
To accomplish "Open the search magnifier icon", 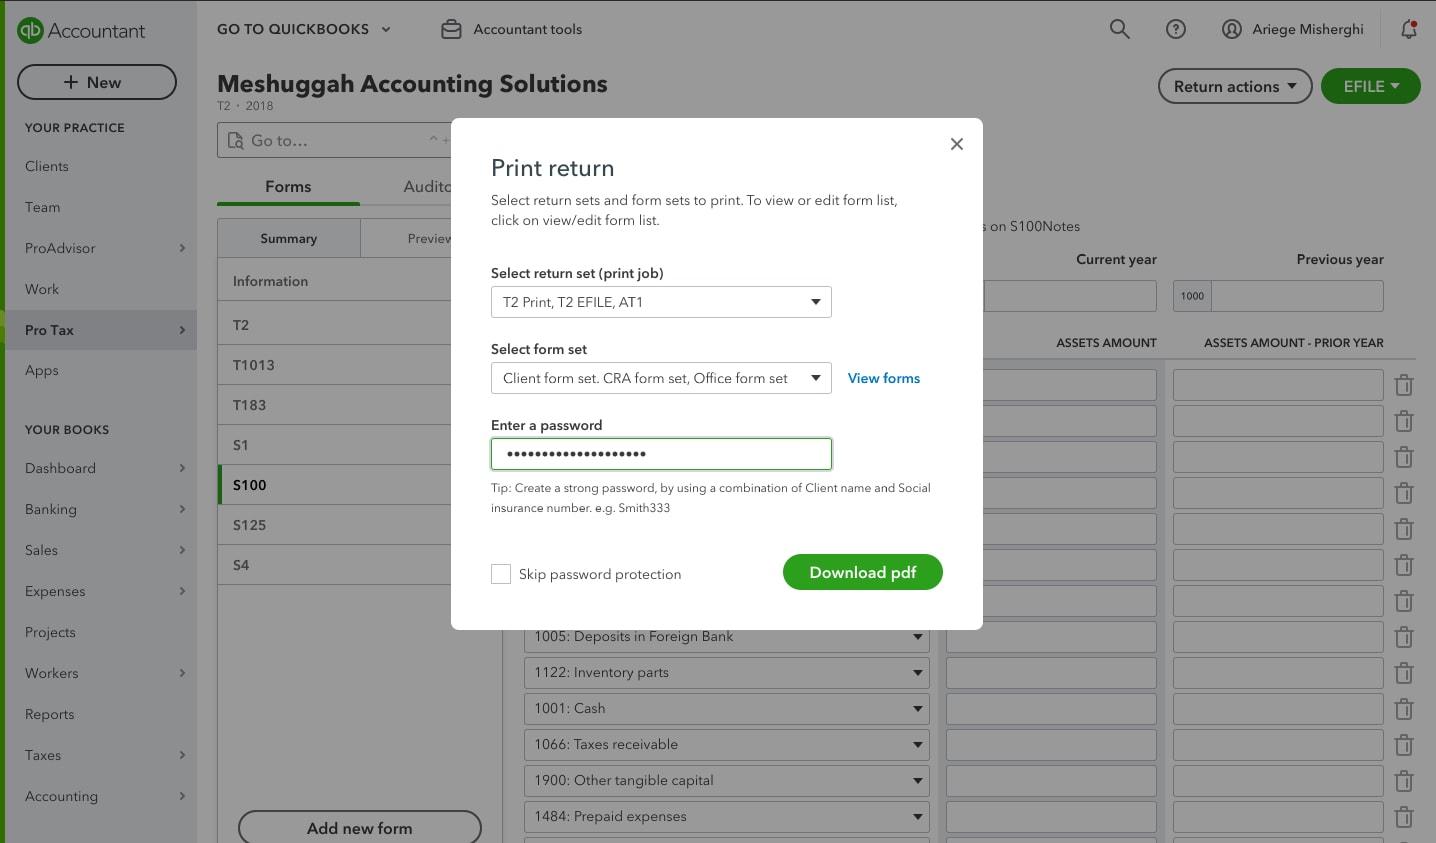I will click(x=1120, y=29).
